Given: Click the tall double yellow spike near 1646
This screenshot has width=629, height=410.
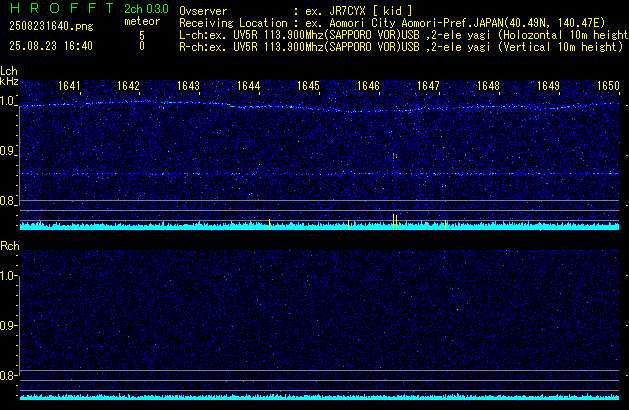Looking at the screenshot, I should pos(395,222).
